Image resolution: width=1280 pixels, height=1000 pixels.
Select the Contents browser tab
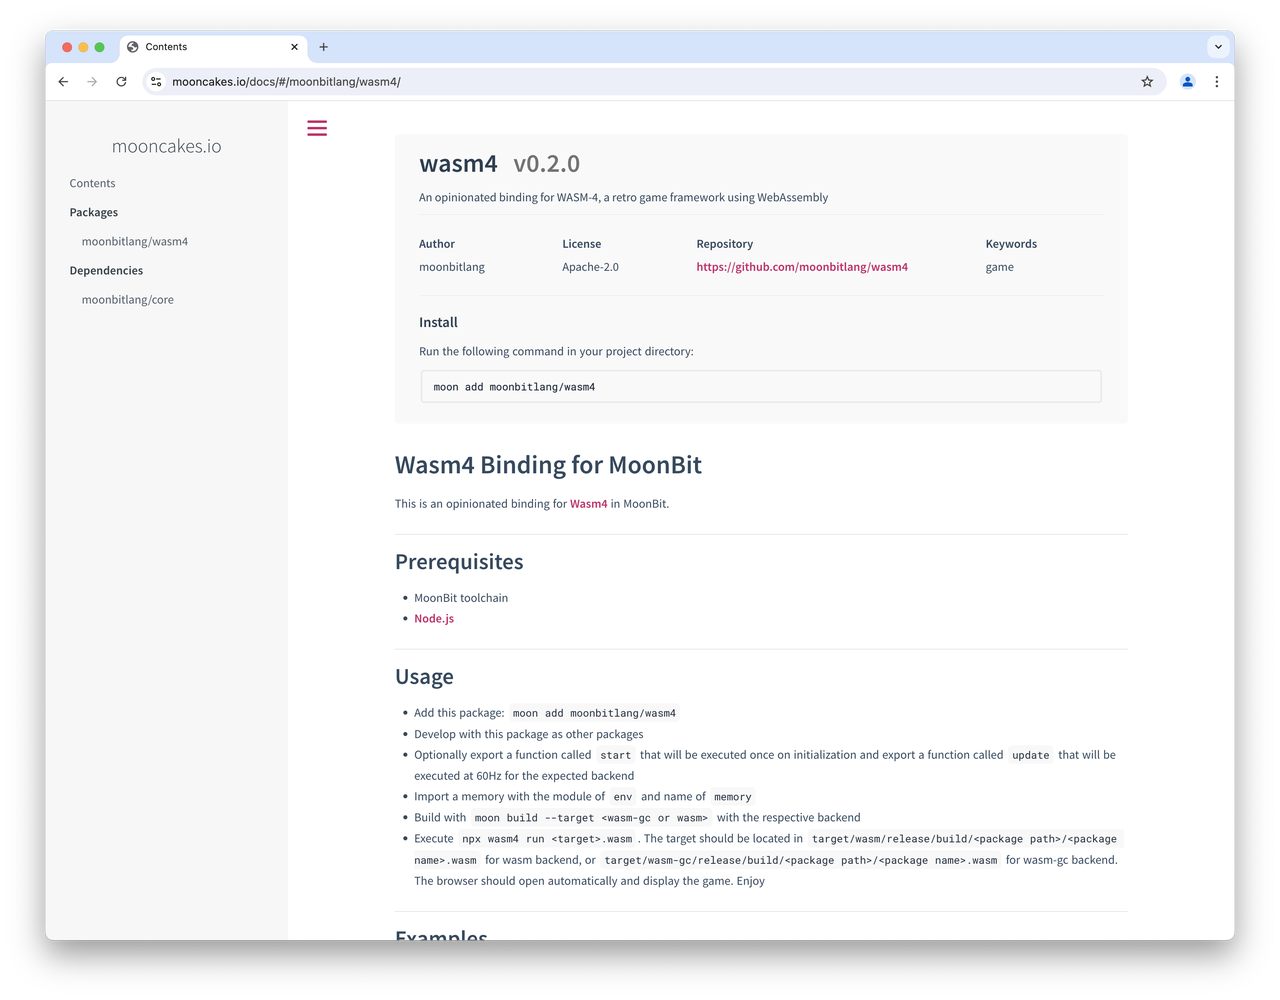(214, 47)
